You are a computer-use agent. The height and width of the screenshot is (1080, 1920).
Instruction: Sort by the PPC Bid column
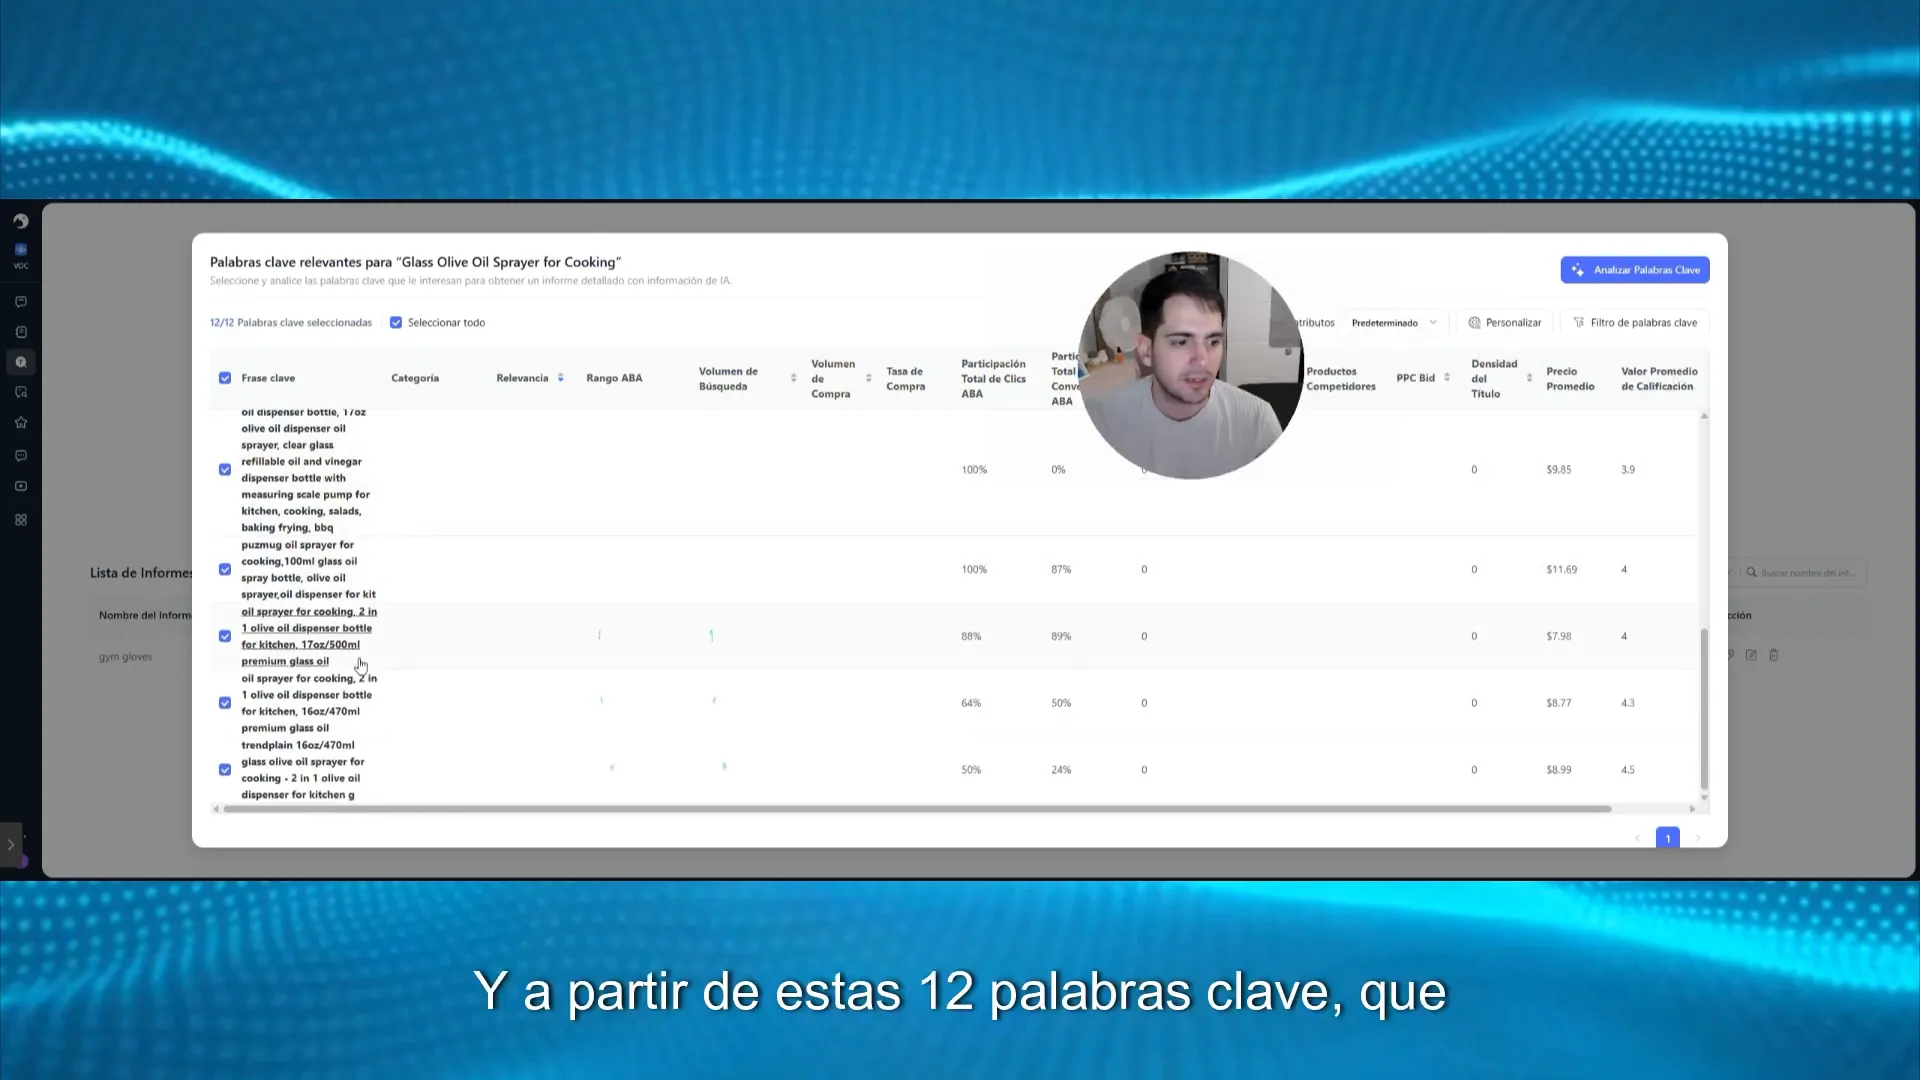(1447, 378)
